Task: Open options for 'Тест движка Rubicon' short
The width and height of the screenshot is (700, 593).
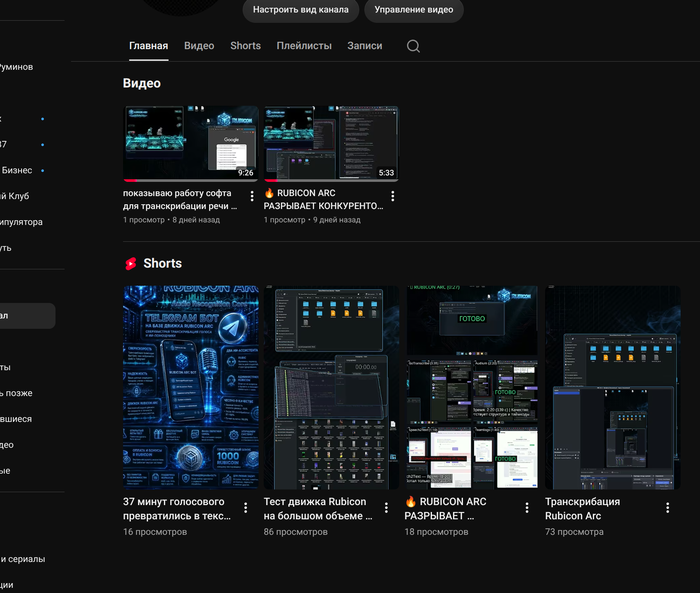Action: [386, 508]
